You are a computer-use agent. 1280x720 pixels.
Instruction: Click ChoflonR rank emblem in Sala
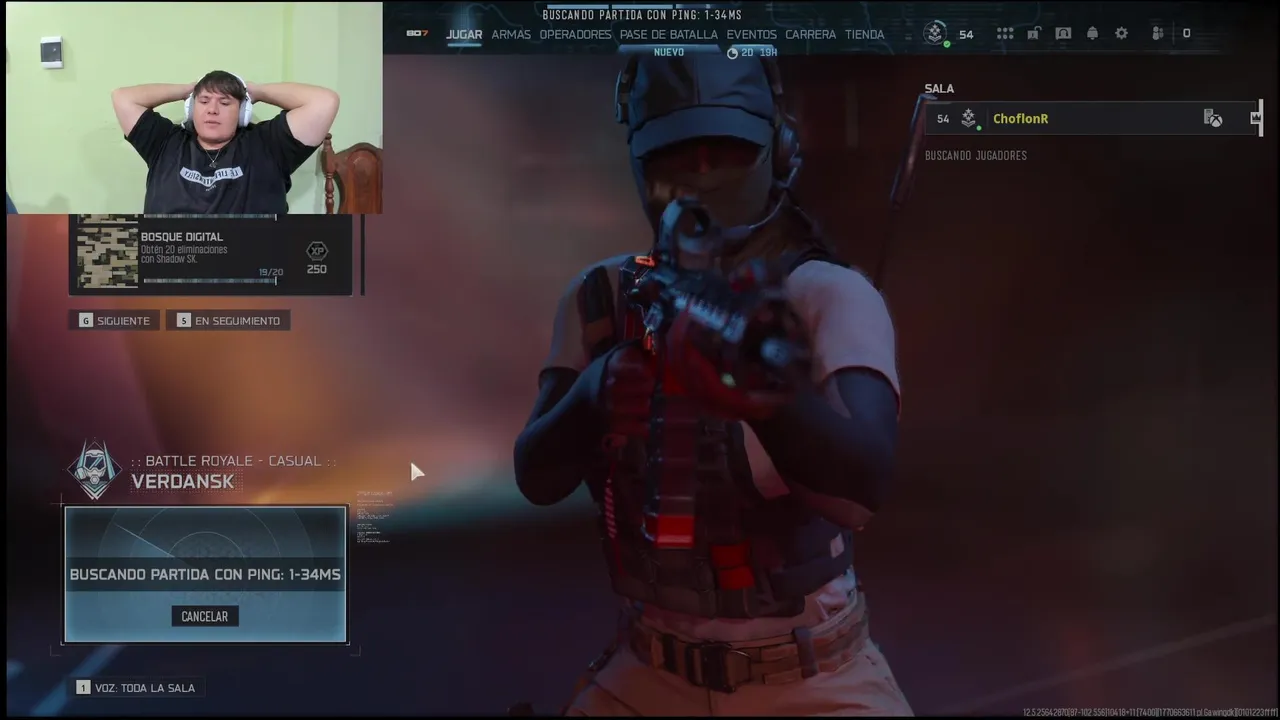pyautogui.click(x=968, y=119)
